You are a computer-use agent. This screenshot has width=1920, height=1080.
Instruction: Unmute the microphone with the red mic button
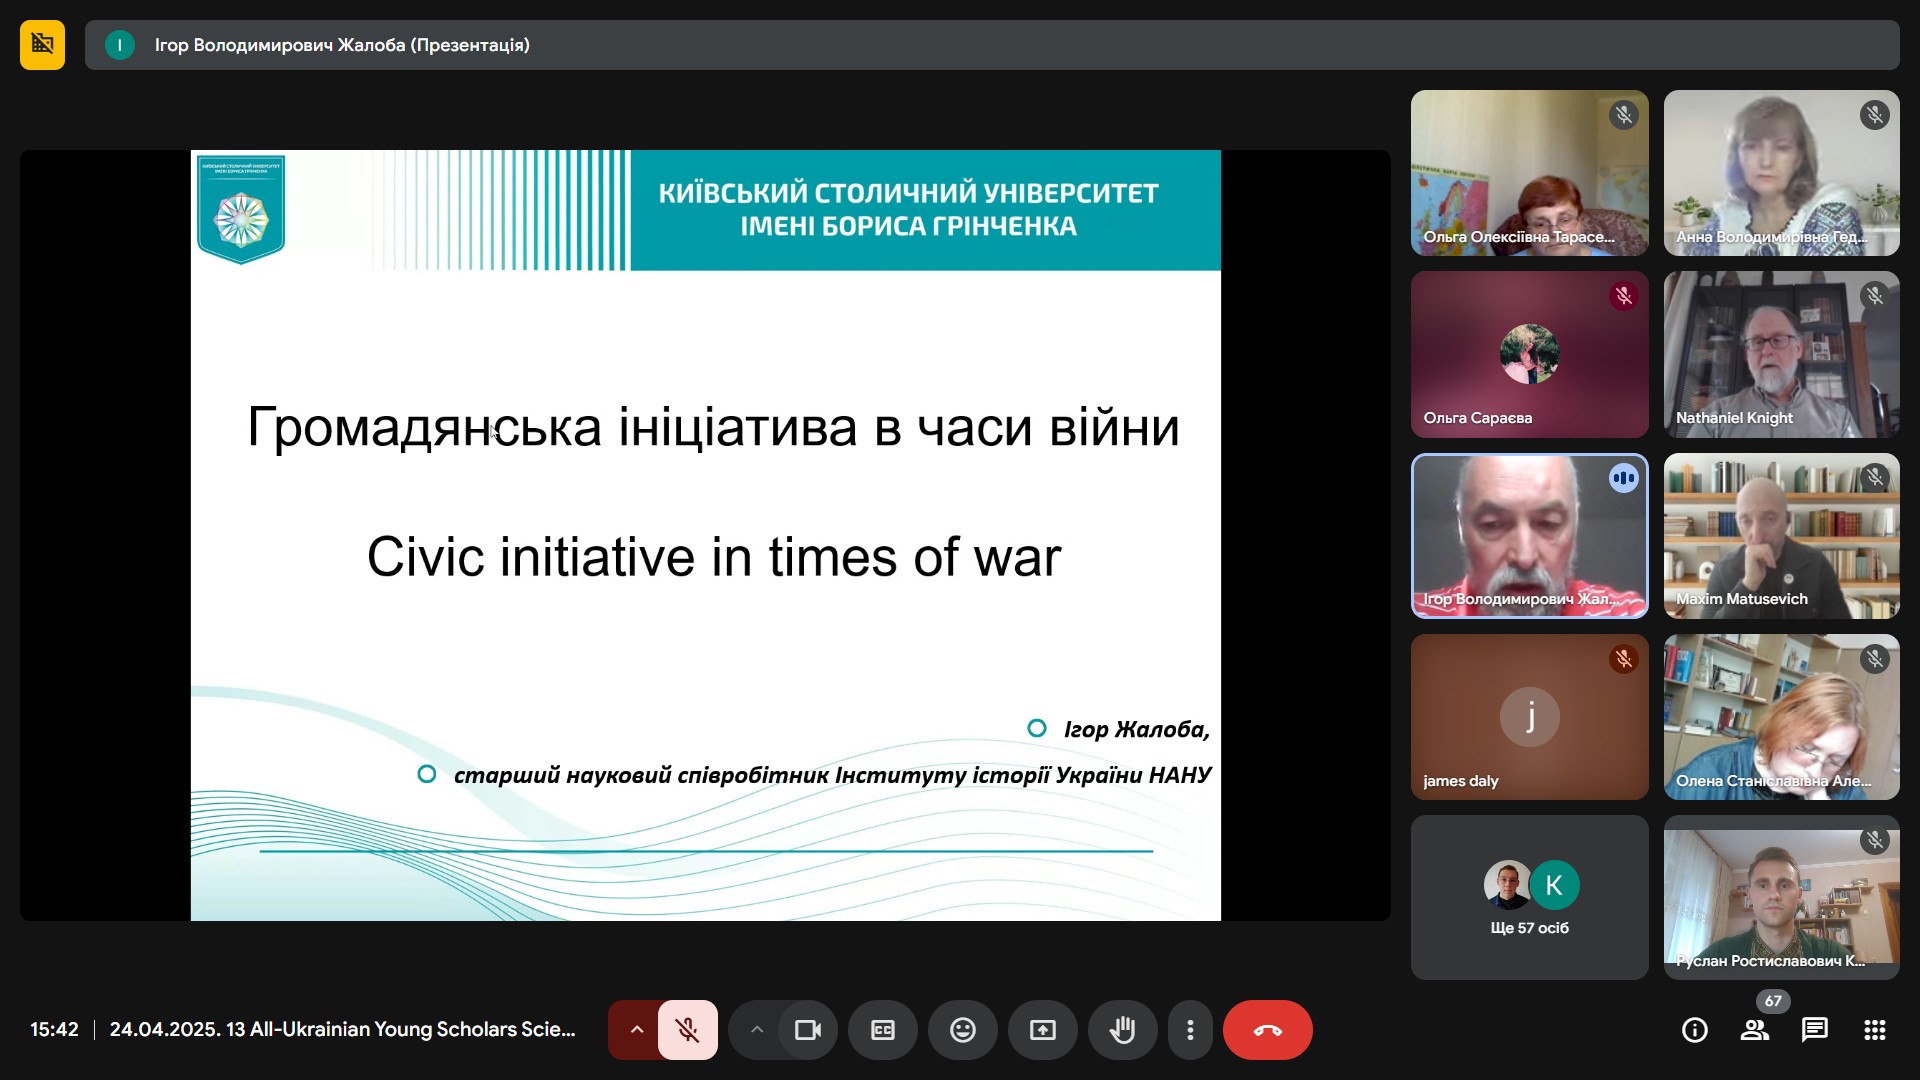click(687, 1030)
